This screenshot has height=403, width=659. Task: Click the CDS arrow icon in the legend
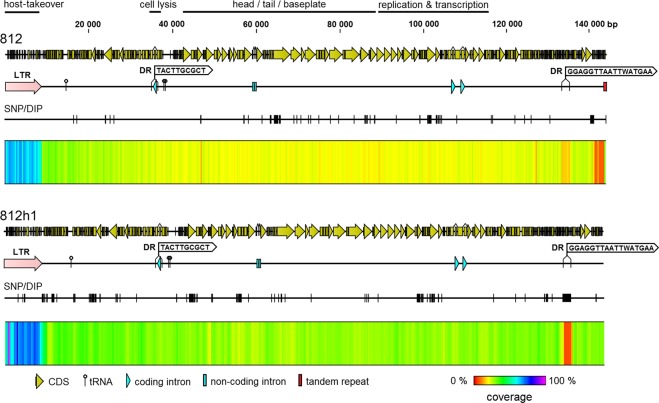click(40, 383)
